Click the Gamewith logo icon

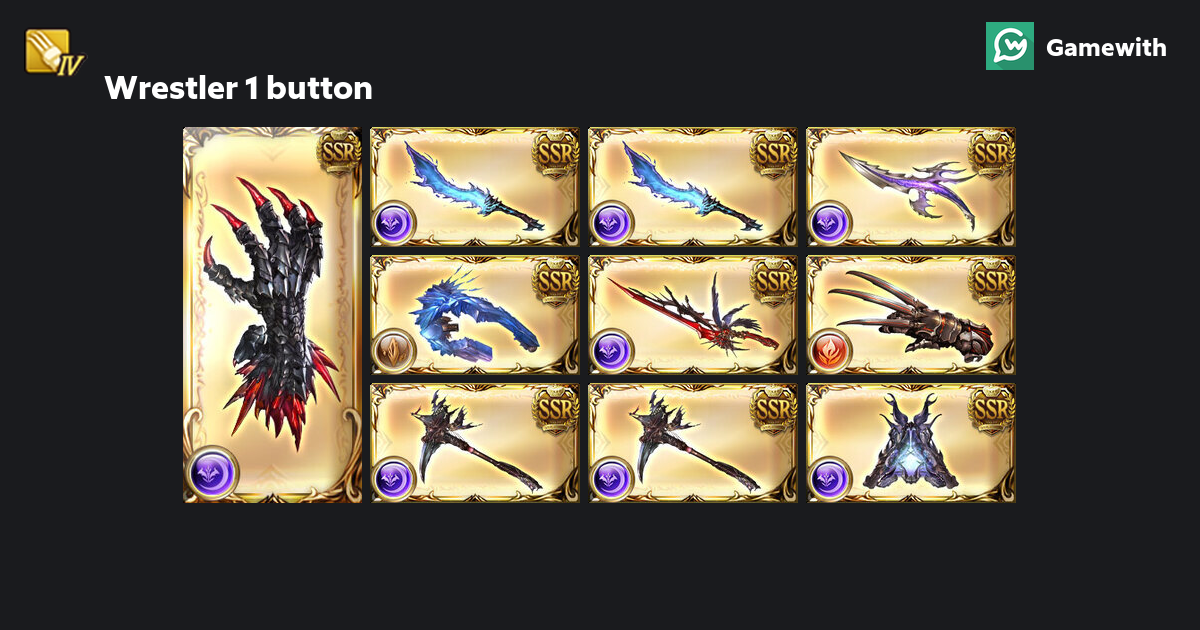click(x=1010, y=46)
